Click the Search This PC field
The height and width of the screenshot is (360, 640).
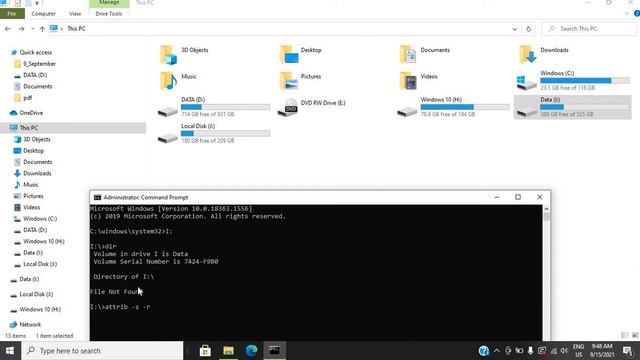[588, 29]
